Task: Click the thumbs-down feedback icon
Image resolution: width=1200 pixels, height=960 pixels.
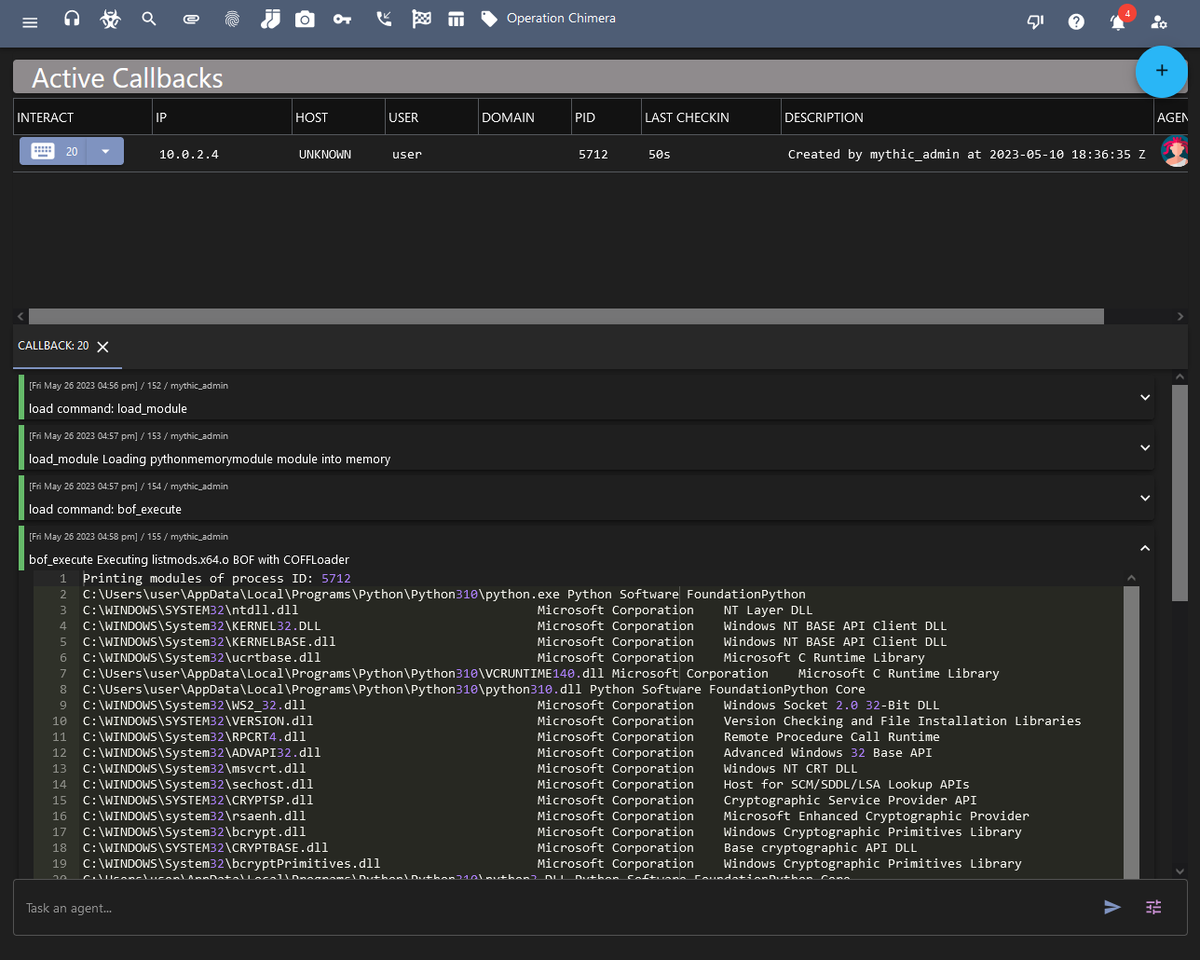Action: coord(1036,22)
